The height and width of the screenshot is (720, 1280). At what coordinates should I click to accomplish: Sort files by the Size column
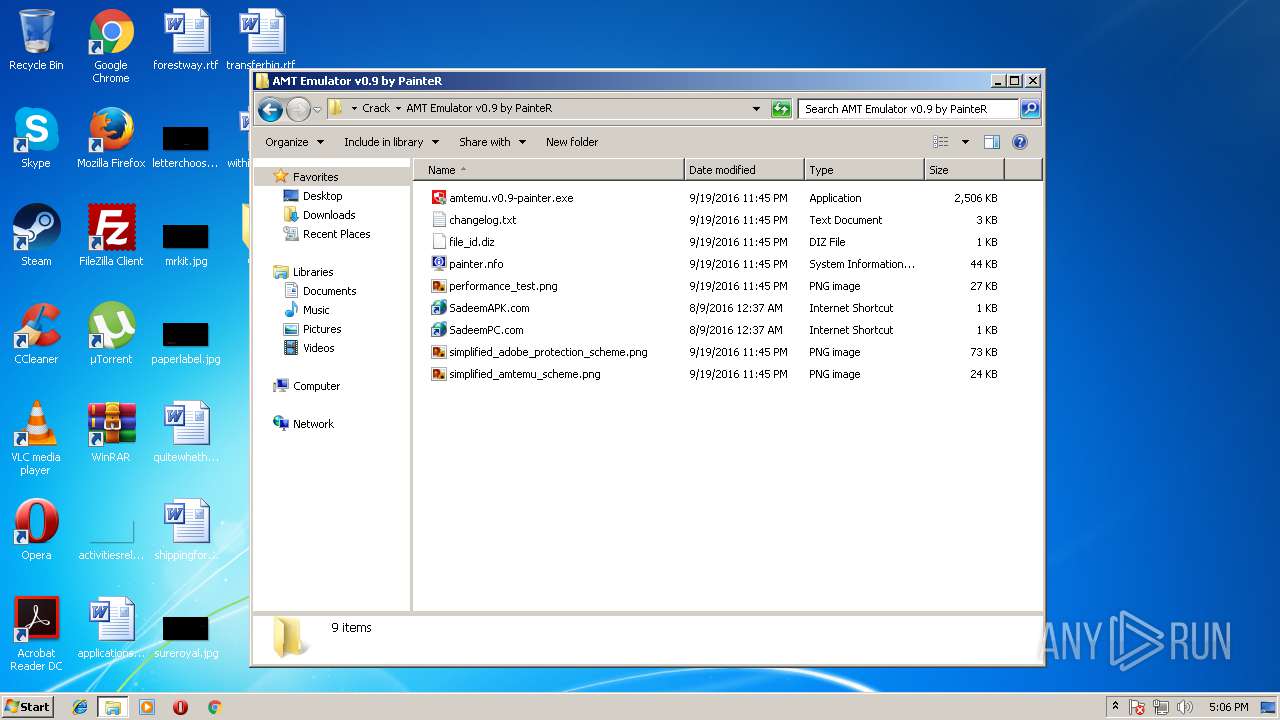pos(964,170)
